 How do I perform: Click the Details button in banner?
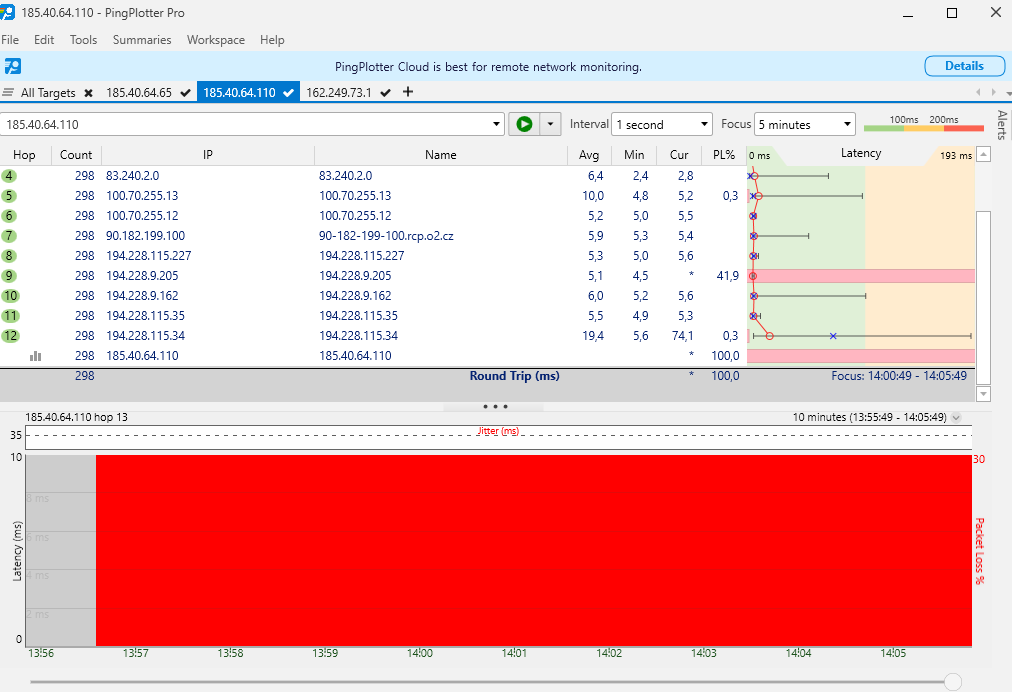click(x=964, y=66)
